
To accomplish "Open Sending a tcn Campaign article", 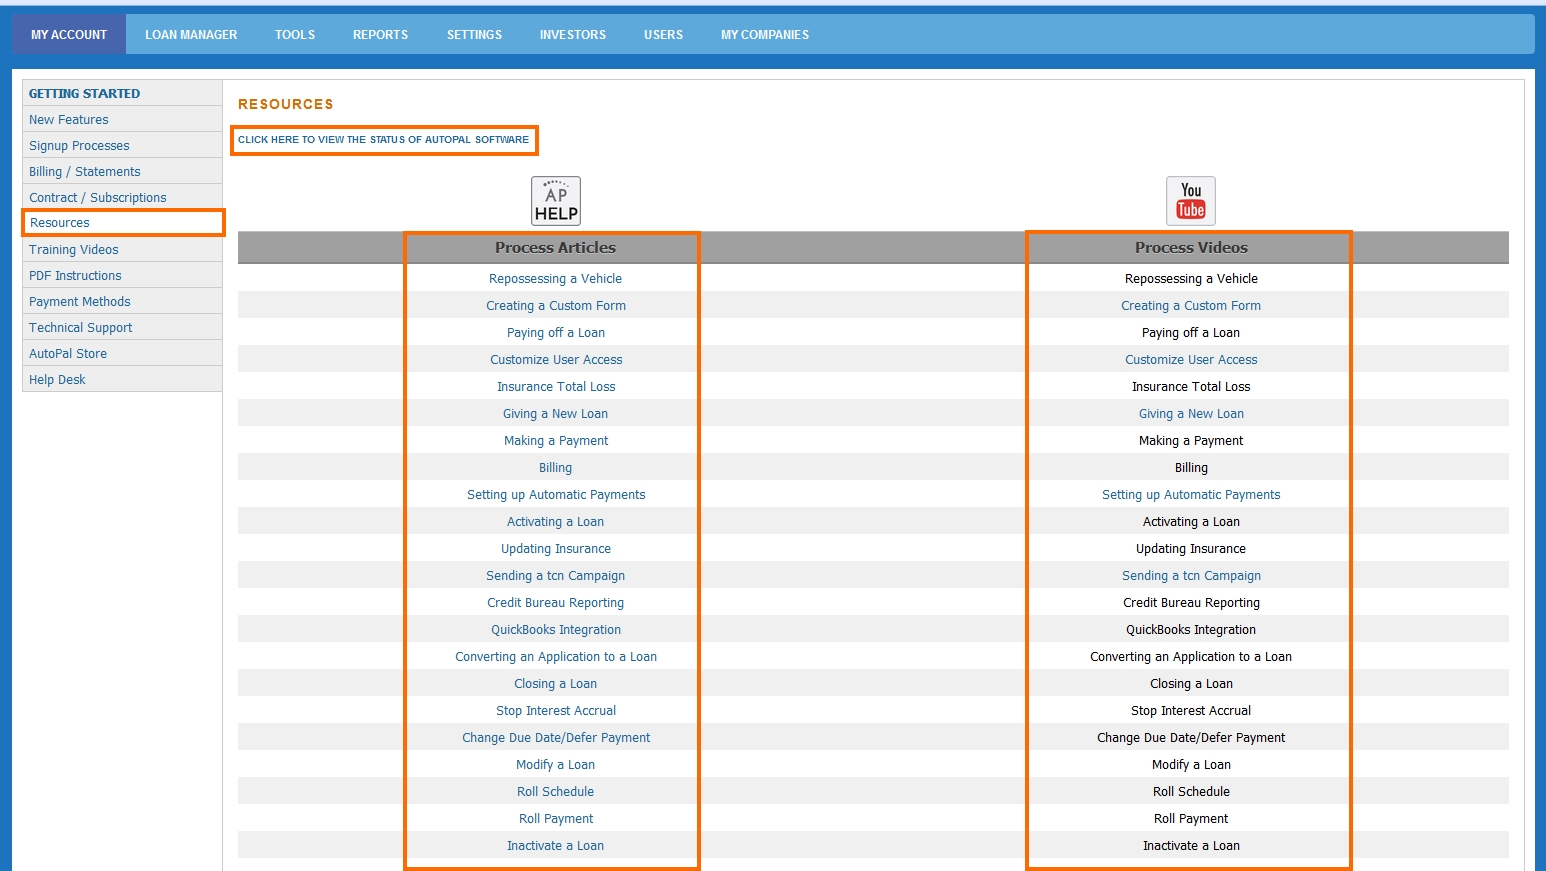I will click(x=555, y=576).
